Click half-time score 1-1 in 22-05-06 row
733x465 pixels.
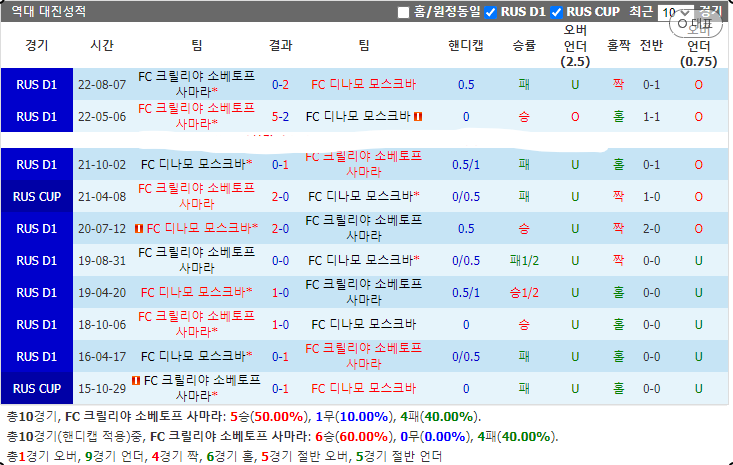(x=651, y=116)
